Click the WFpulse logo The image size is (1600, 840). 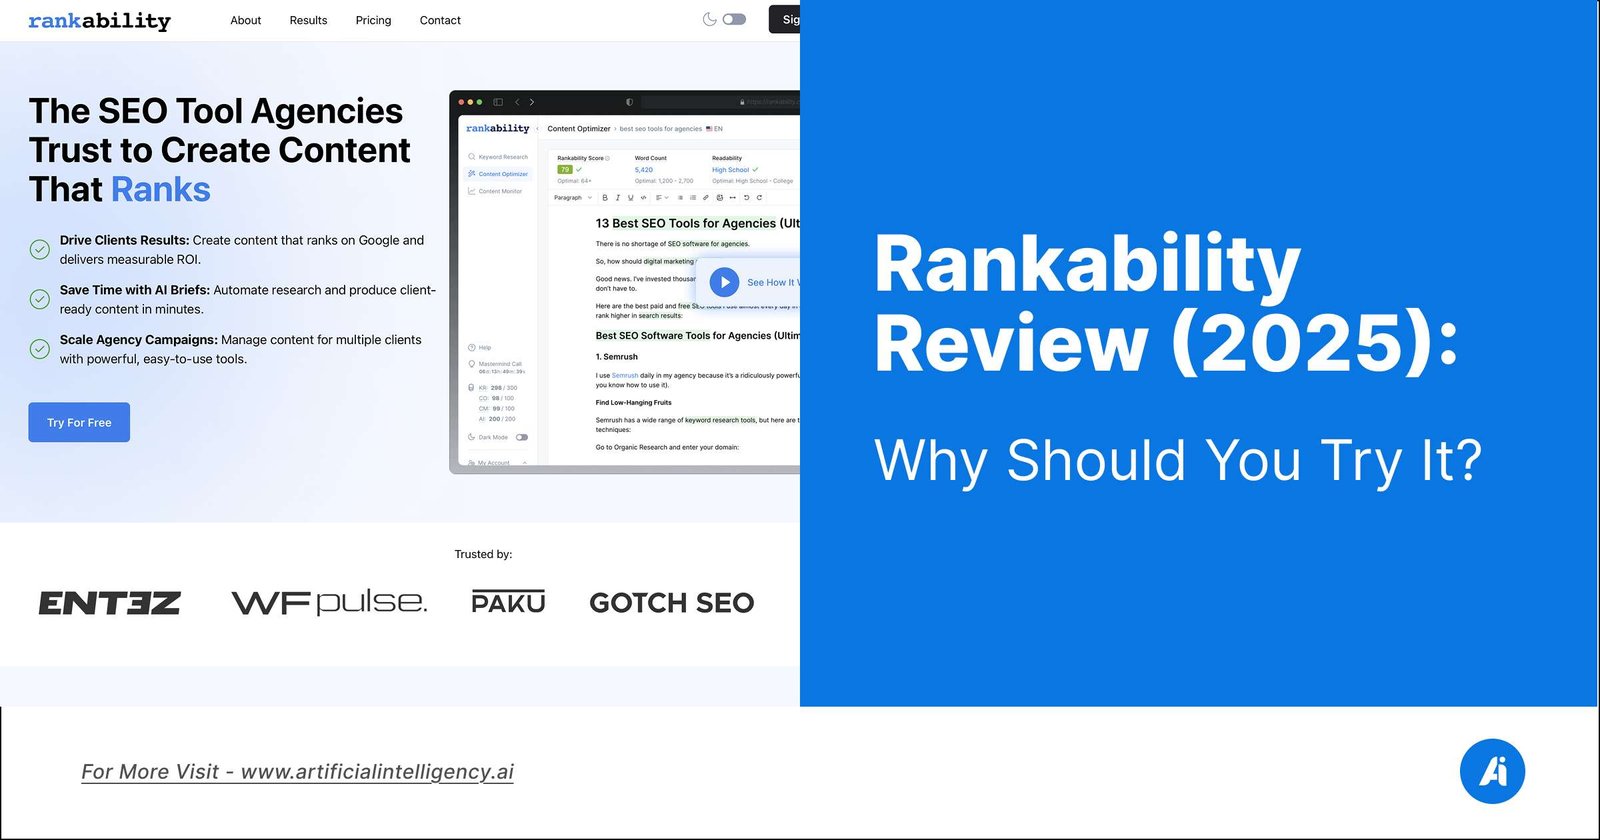pyautogui.click(x=329, y=602)
